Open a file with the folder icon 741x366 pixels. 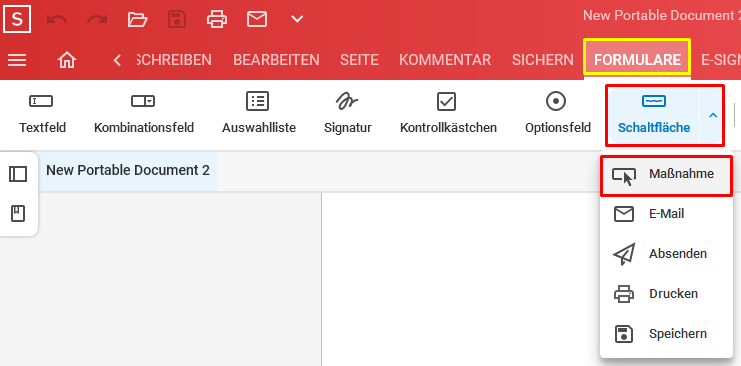(138, 19)
